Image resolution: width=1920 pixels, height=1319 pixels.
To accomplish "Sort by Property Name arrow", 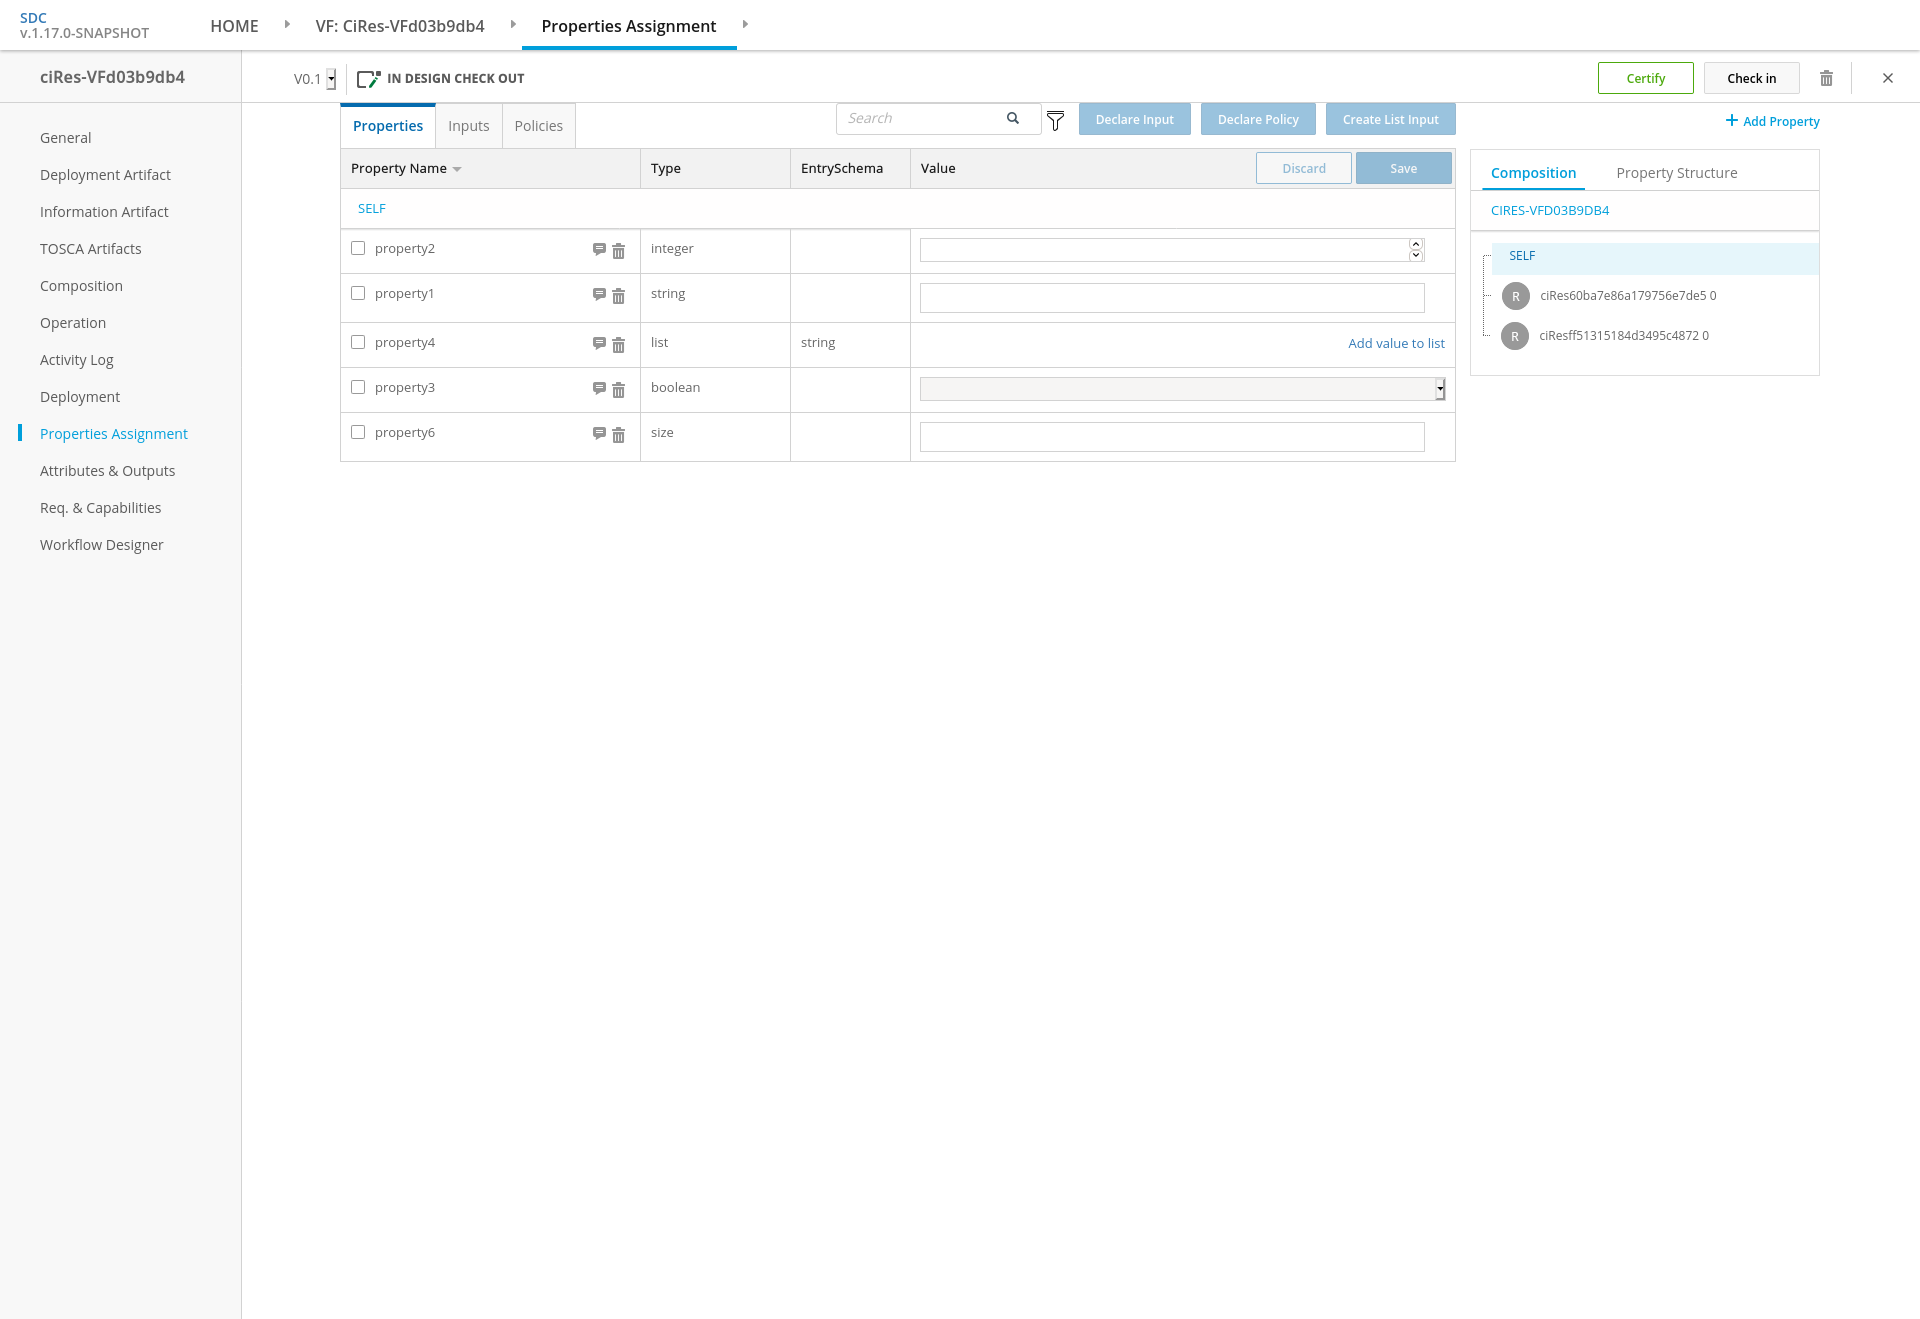I will click(x=457, y=169).
